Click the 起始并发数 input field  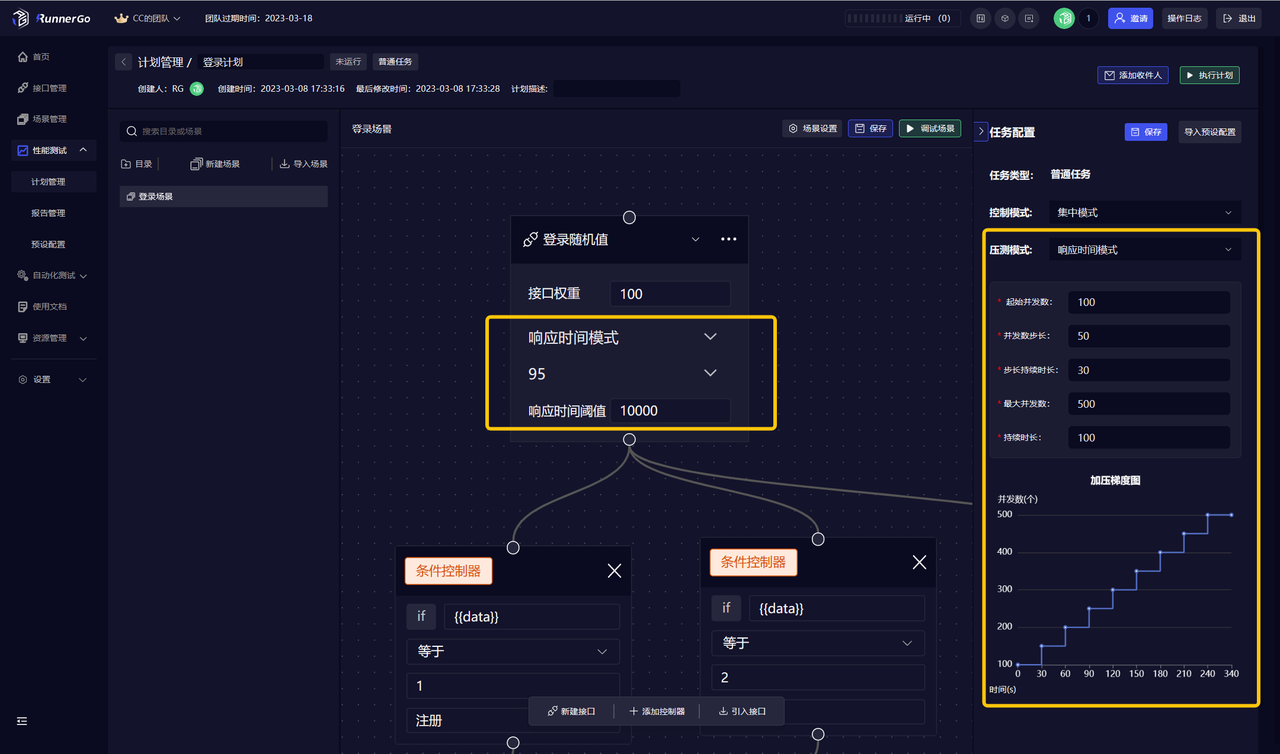coord(1148,302)
